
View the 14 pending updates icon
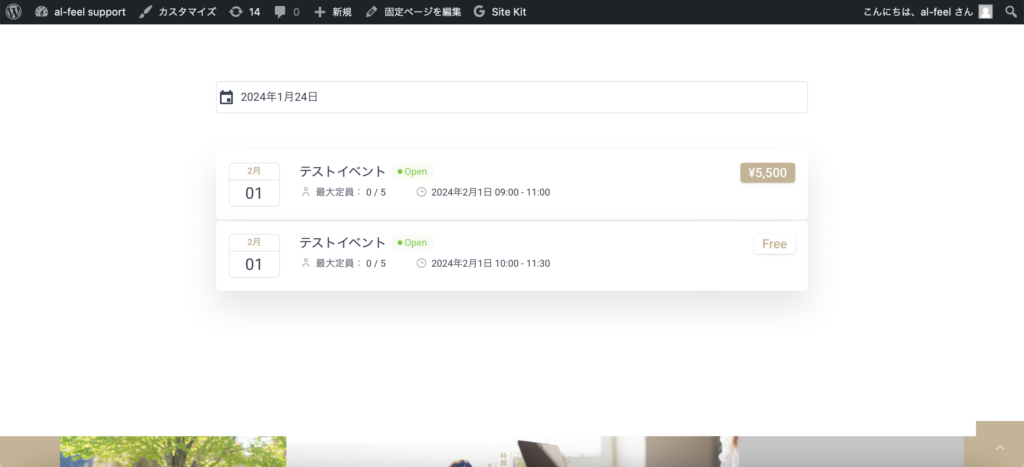(236, 12)
